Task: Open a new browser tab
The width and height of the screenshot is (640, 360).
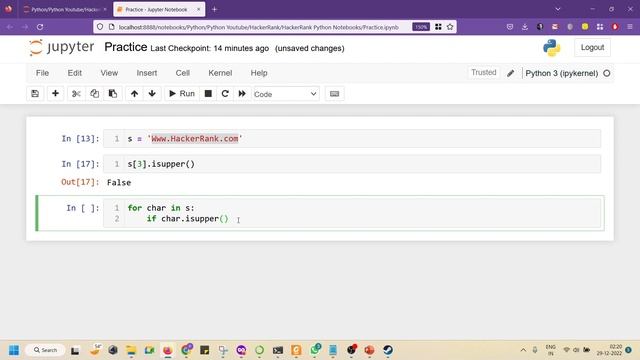Action: [215, 9]
